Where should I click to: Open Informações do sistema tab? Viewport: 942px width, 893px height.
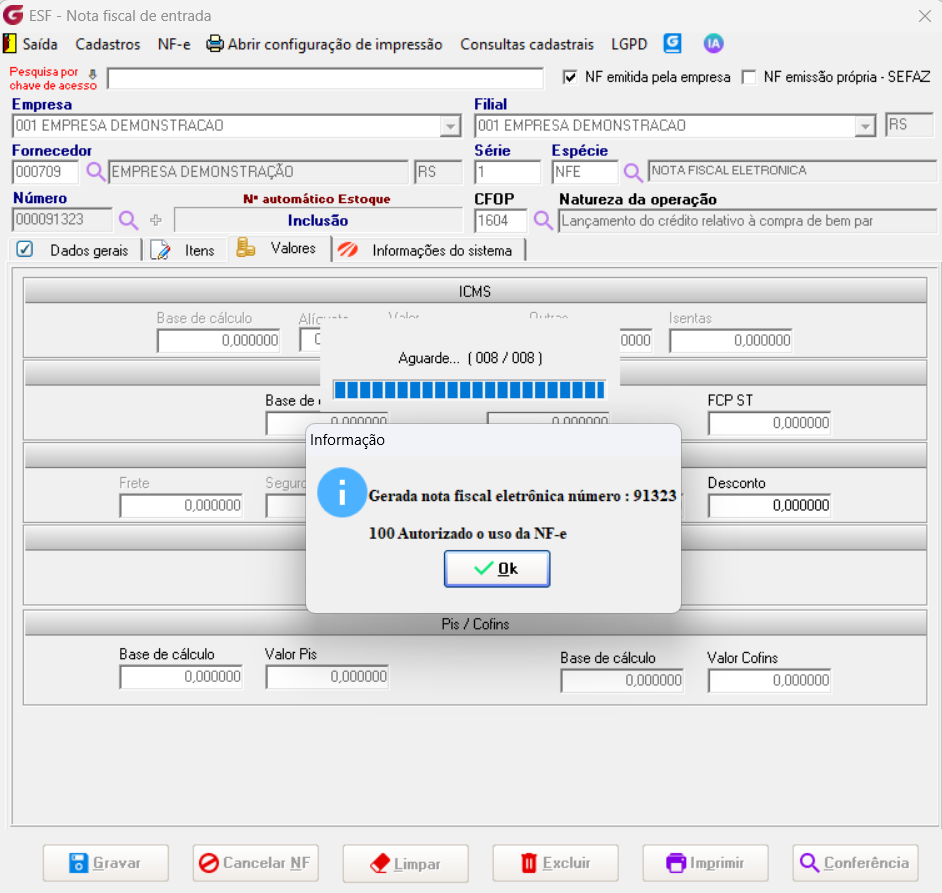coord(428,250)
